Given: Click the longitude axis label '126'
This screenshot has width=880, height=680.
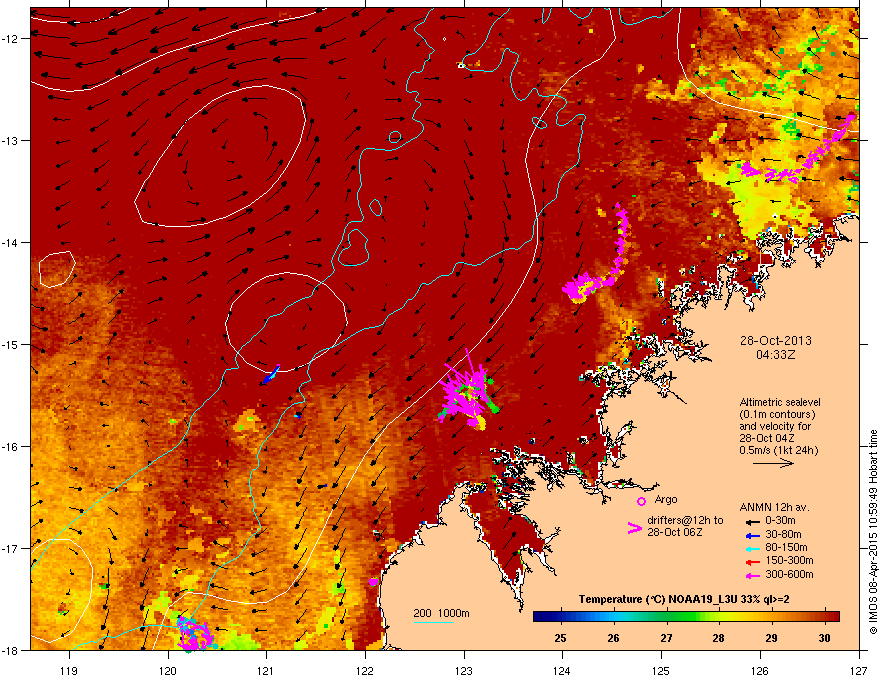Looking at the screenshot, I should point(760,670).
